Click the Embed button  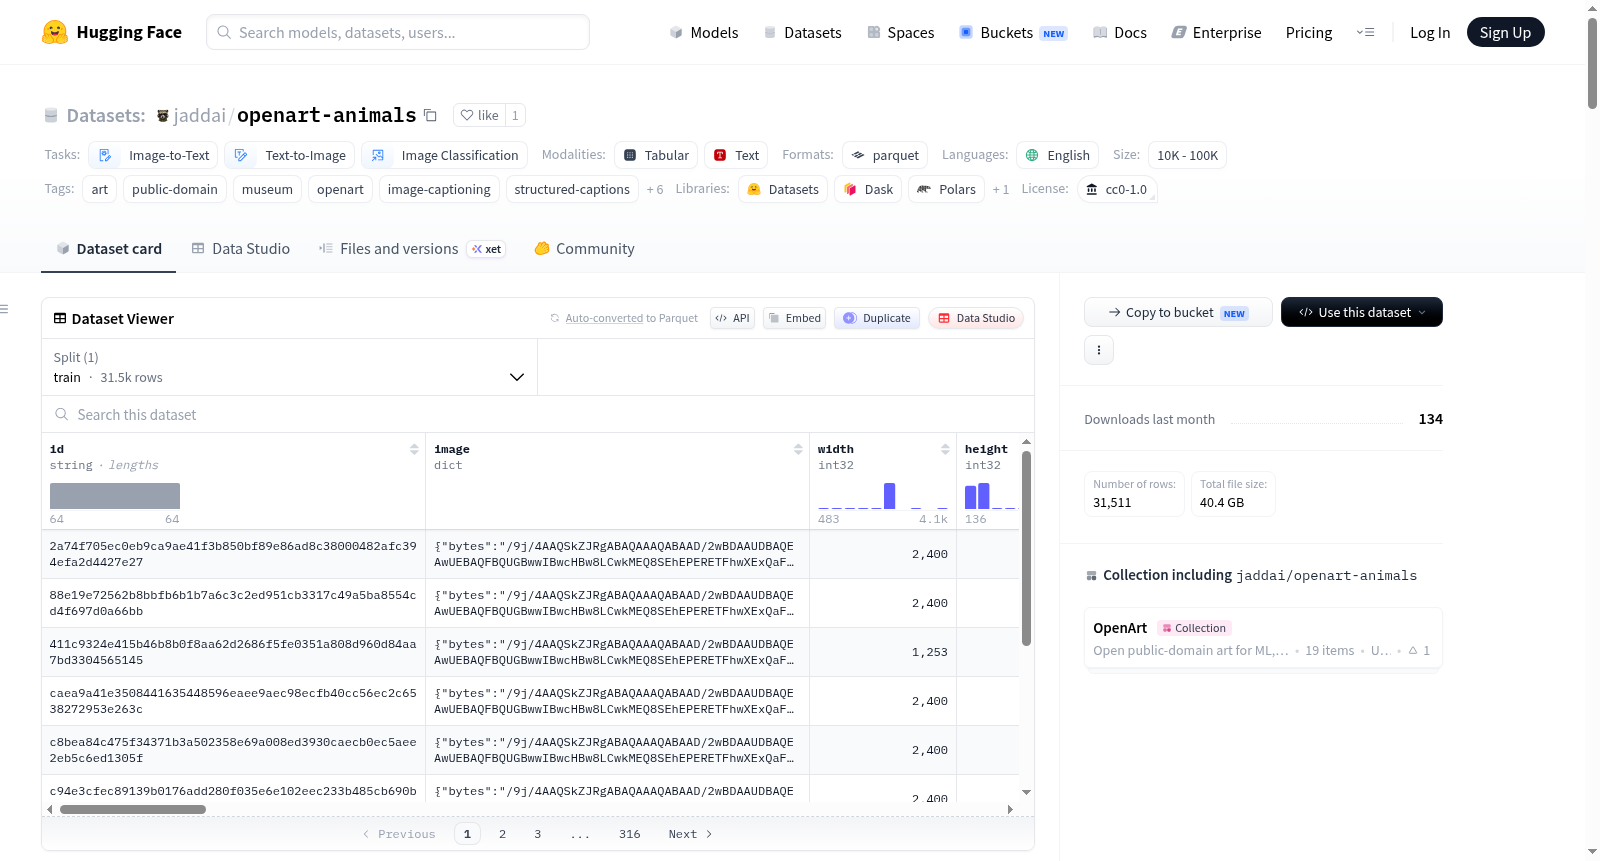(794, 318)
